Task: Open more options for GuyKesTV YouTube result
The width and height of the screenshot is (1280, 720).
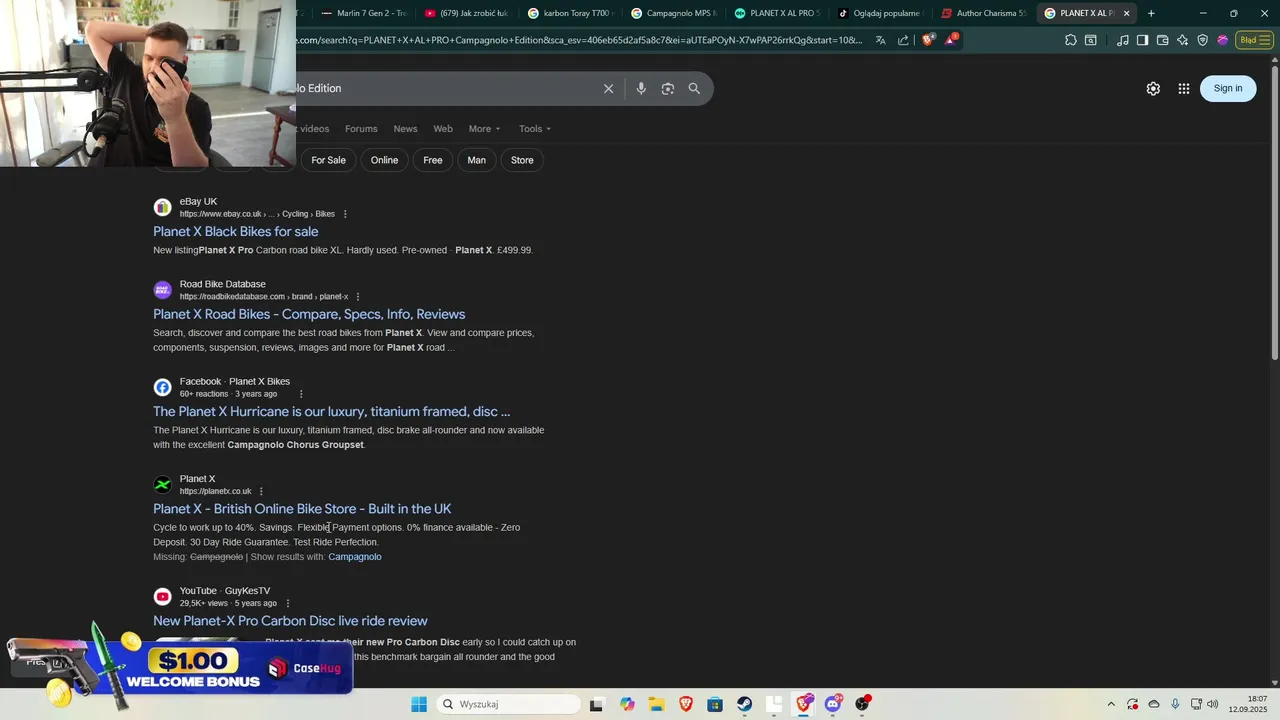Action: pos(287,603)
